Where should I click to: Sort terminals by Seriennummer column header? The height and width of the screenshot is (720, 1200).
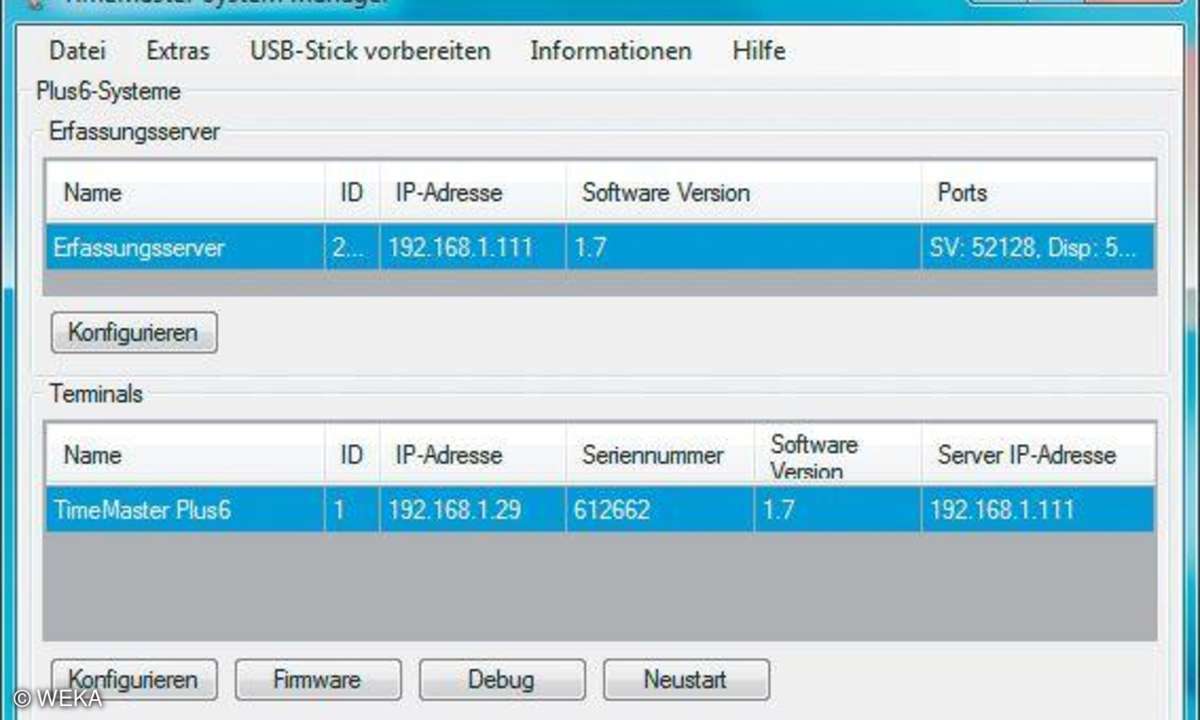659,455
